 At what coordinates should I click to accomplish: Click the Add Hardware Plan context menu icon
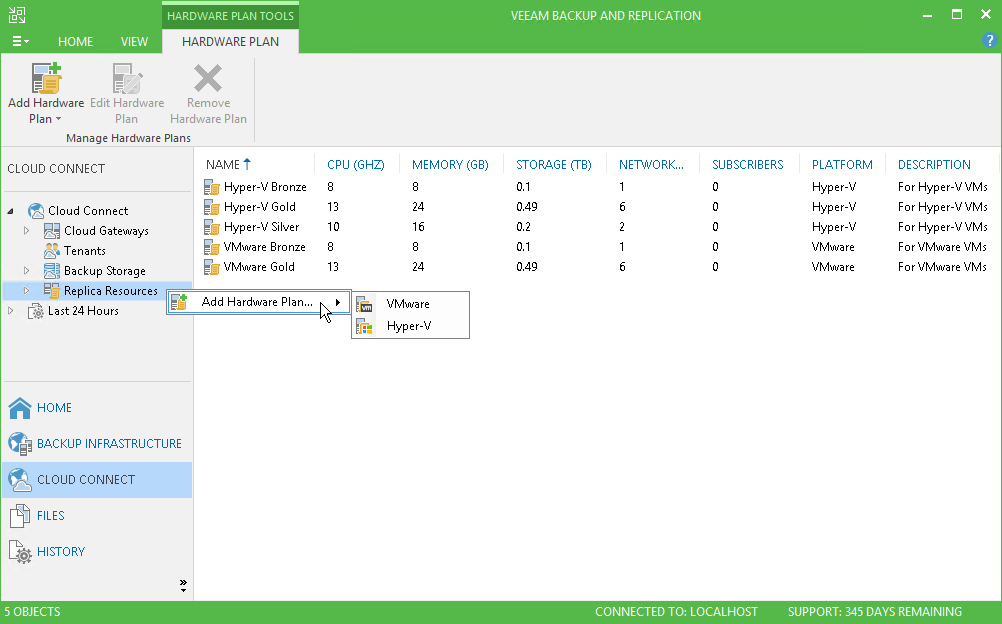[x=179, y=302]
